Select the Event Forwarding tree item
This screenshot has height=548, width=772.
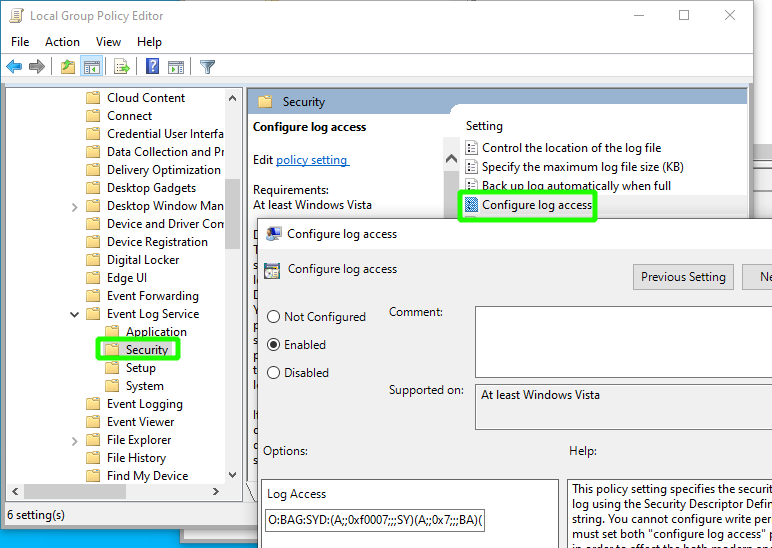pyautogui.click(x=153, y=296)
